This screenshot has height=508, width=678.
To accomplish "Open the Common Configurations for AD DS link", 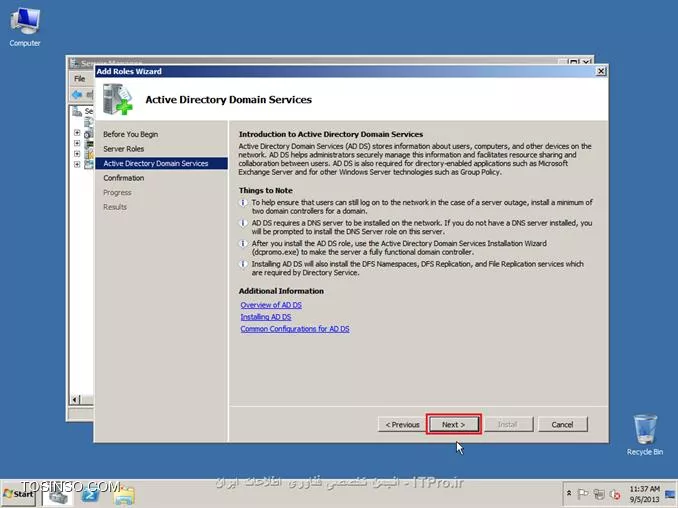I will pyautogui.click(x=295, y=329).
